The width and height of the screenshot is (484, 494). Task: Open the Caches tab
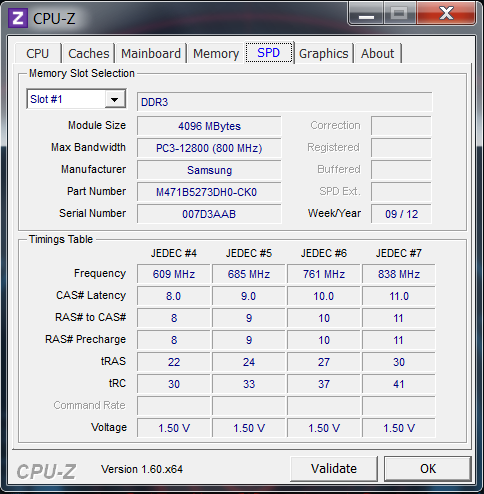89,53
